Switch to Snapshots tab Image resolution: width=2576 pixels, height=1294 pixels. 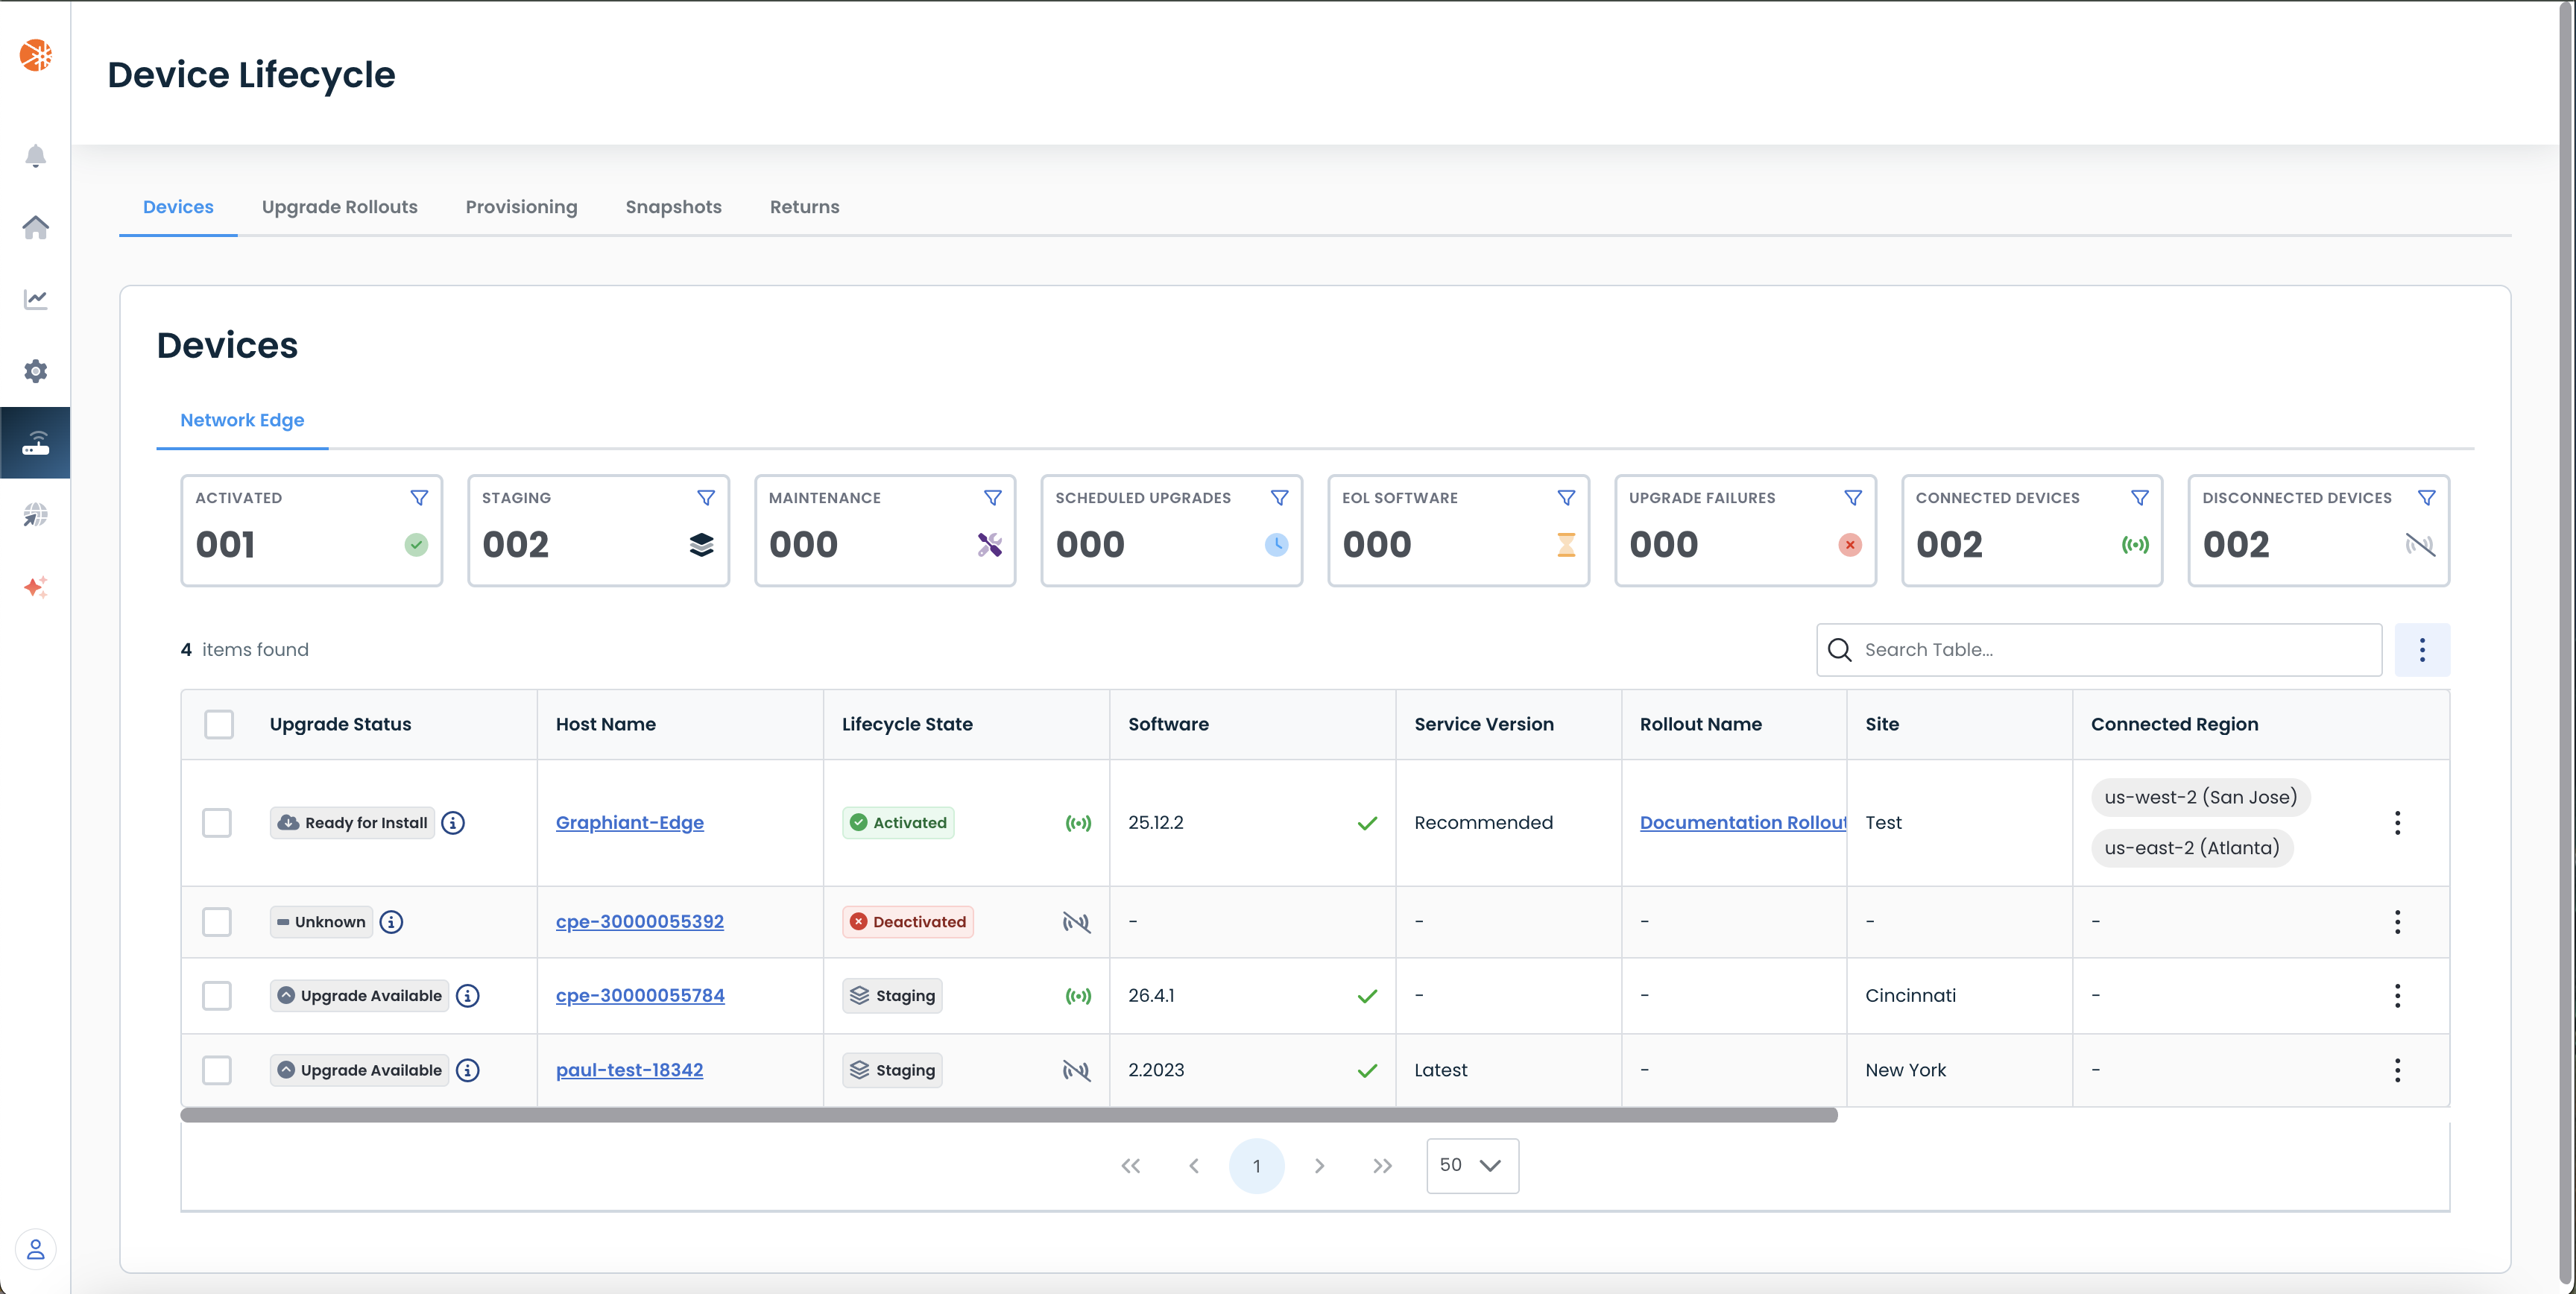coord(674,207)
